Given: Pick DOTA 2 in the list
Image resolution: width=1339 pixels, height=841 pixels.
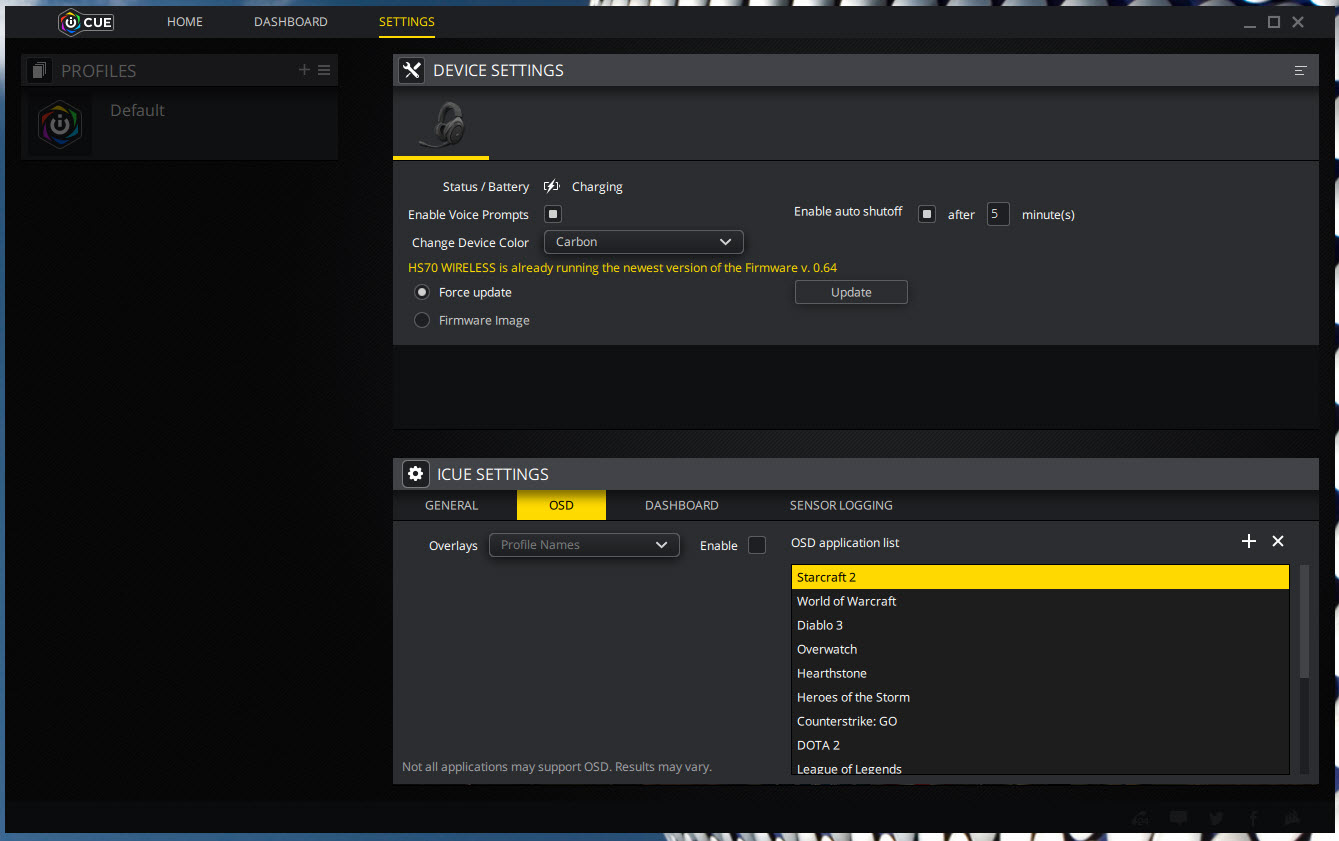Looking at the screenshot, I should [1040, 745].
